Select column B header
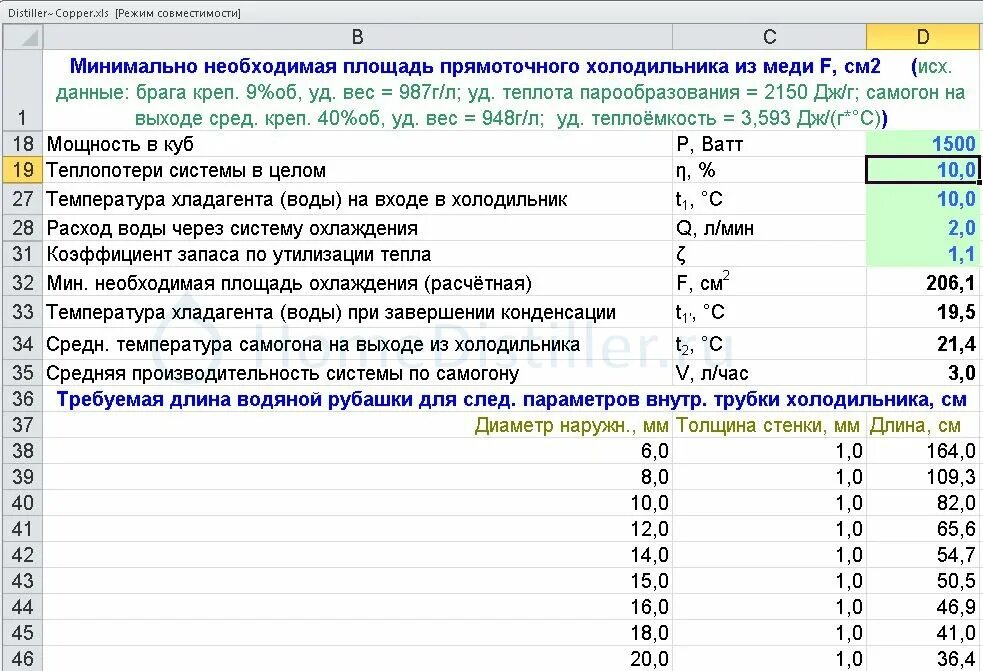The height and width of the screenshot is (671, 983). pos(357,37)
